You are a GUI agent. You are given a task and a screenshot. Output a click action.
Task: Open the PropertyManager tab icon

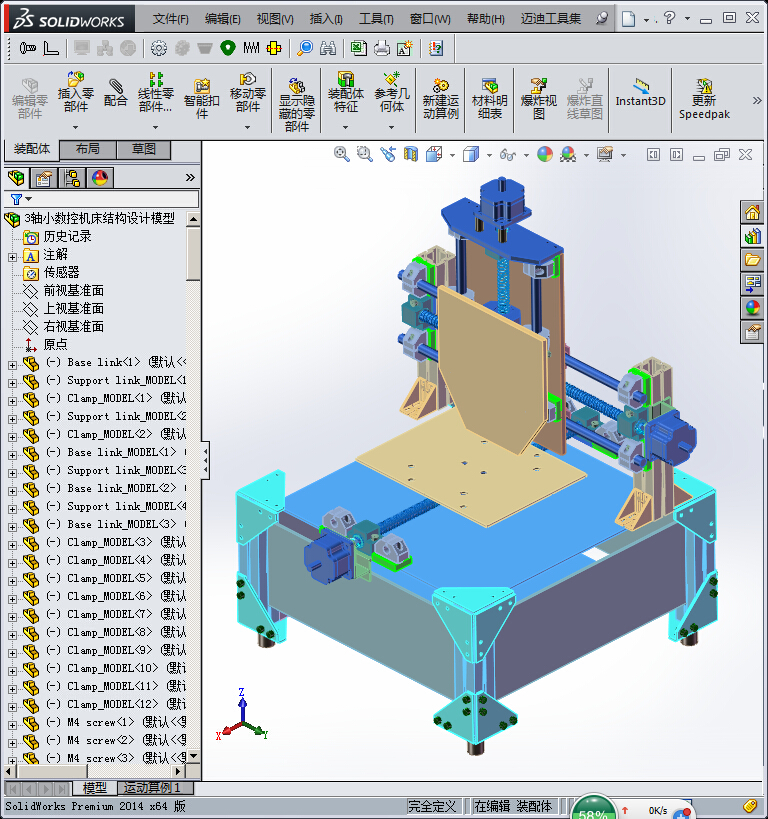coord(44,178)
